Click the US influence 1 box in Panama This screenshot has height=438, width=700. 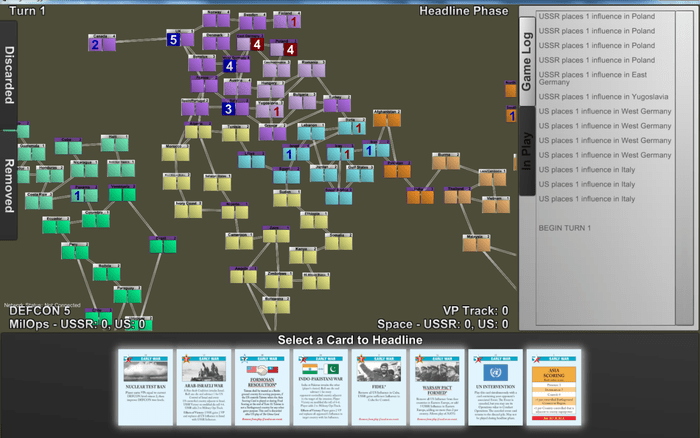pyautogui.click(x=77, y=196)
